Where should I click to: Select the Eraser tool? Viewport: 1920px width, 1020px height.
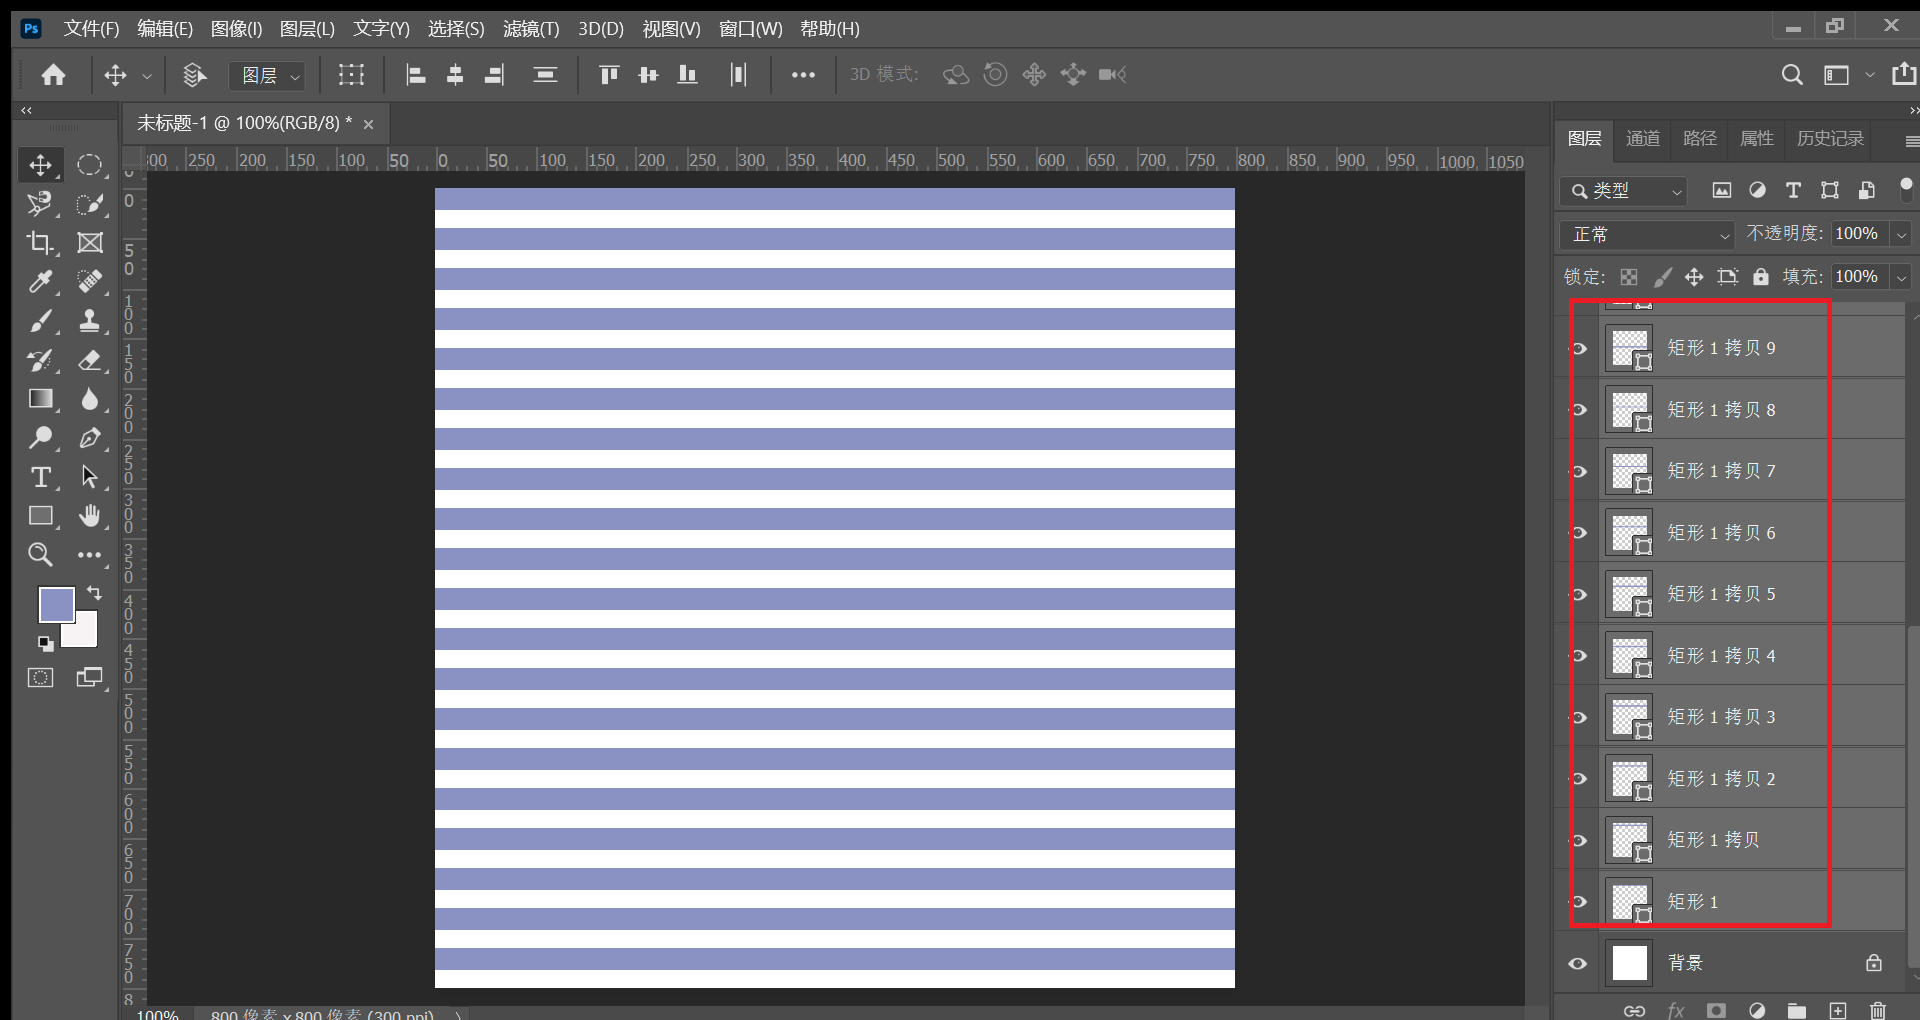pos(90,360)
